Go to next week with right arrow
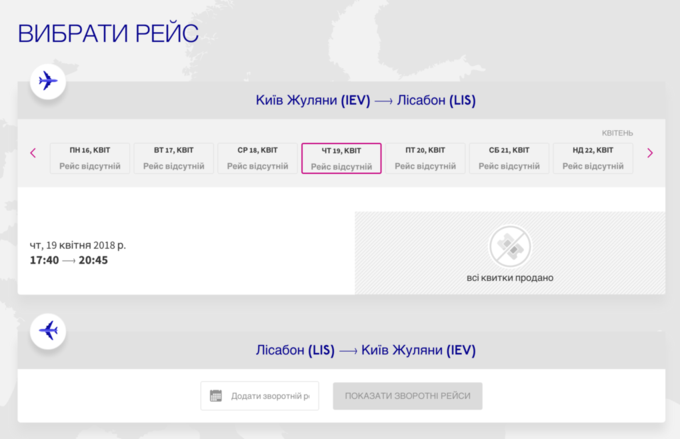680x439 pixels. click(x=650, y=153)
